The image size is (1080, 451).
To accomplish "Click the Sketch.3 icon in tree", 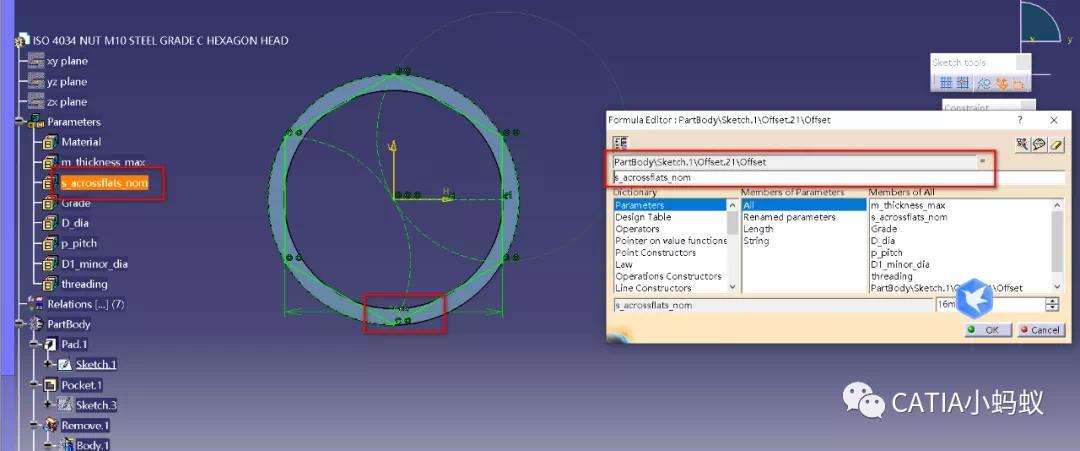I will [x=65, y=405].
